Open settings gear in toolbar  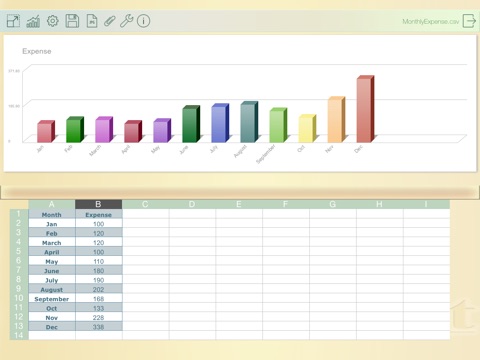tap(52, 21)
